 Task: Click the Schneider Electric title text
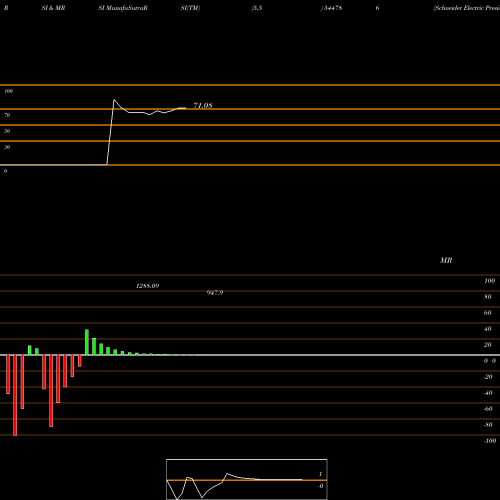466,8
